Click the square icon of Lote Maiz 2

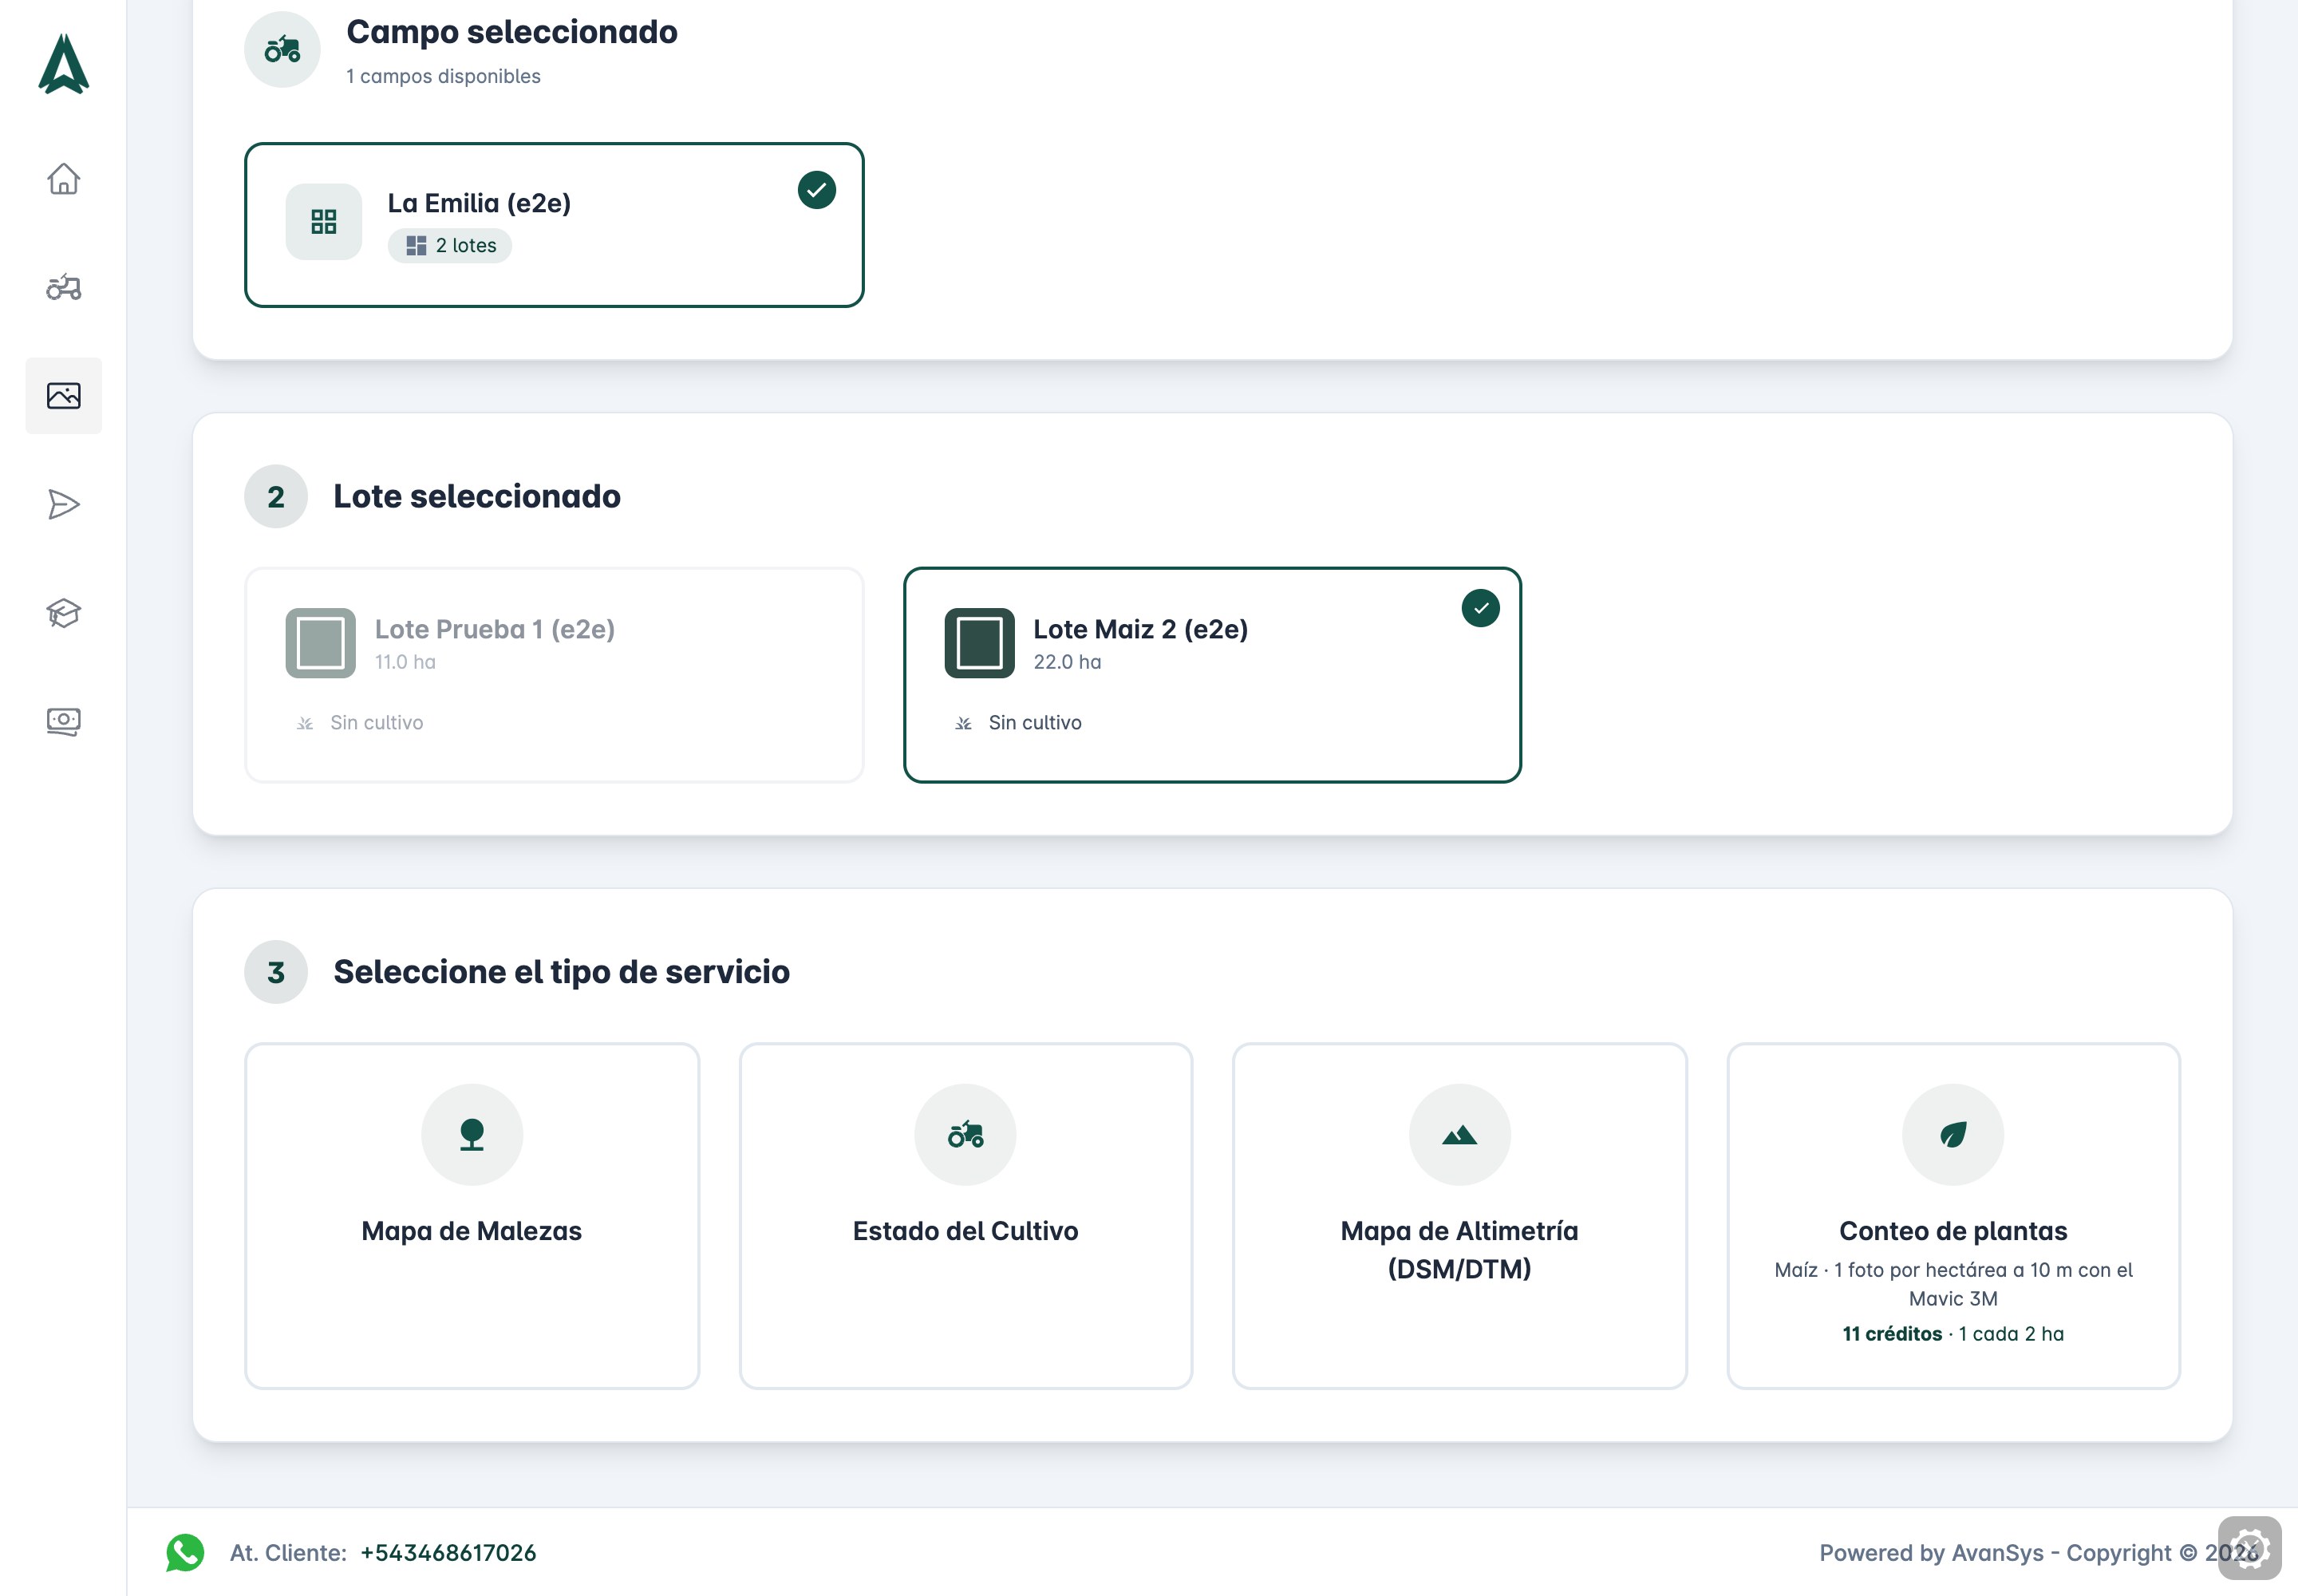[980, 643]
